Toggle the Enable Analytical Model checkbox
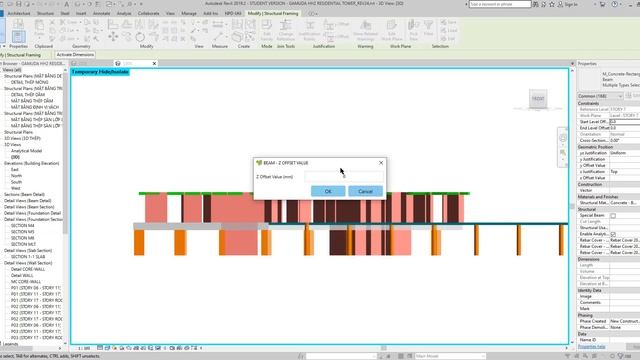640x360 pixels. pos(613,234)
